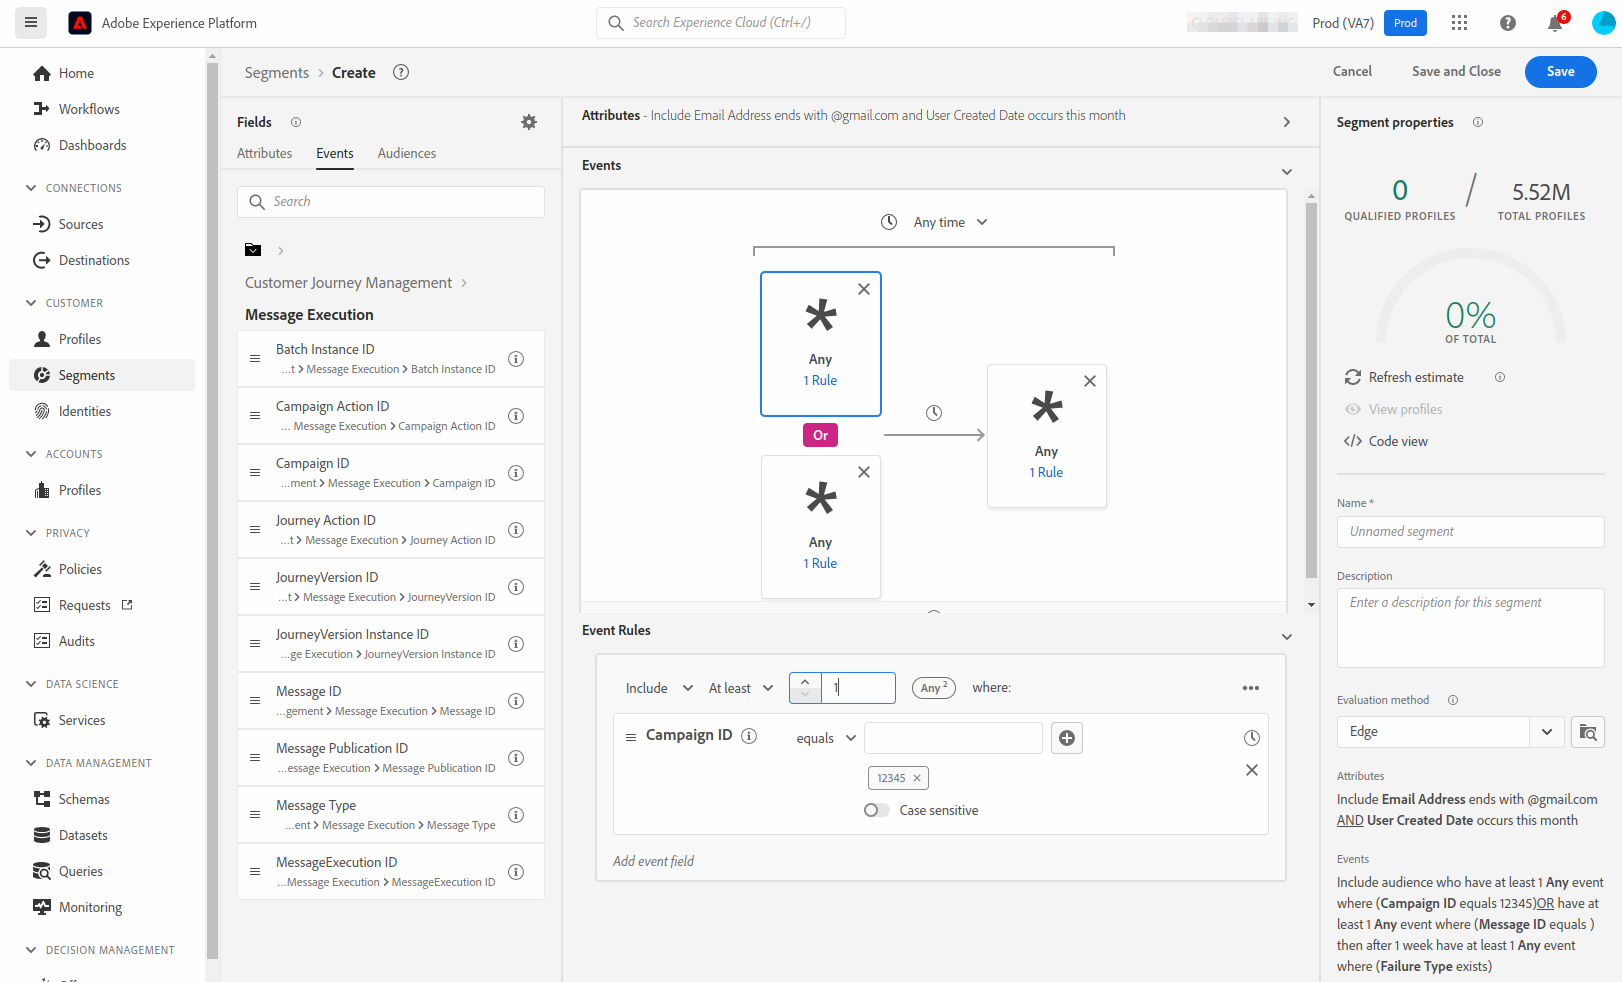This screenshot has width=1622, height=982.
Task: Open the Fields settings gear
Action: coord(529,122)
